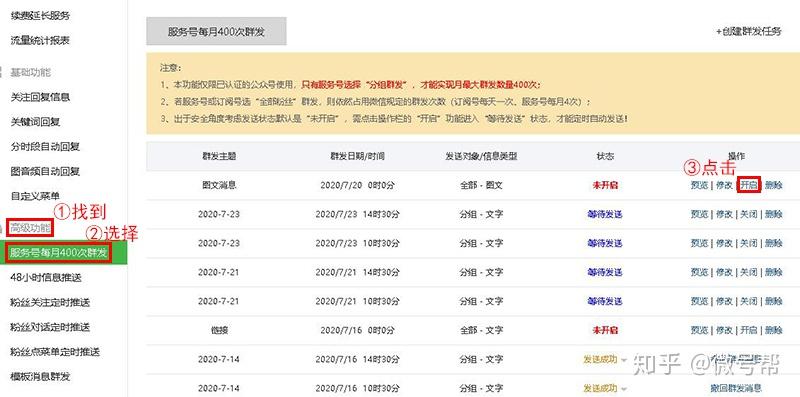Open 粉丝关注定时推送 page
The height and width of the screenshot is (397, 800).
point(50,303)
